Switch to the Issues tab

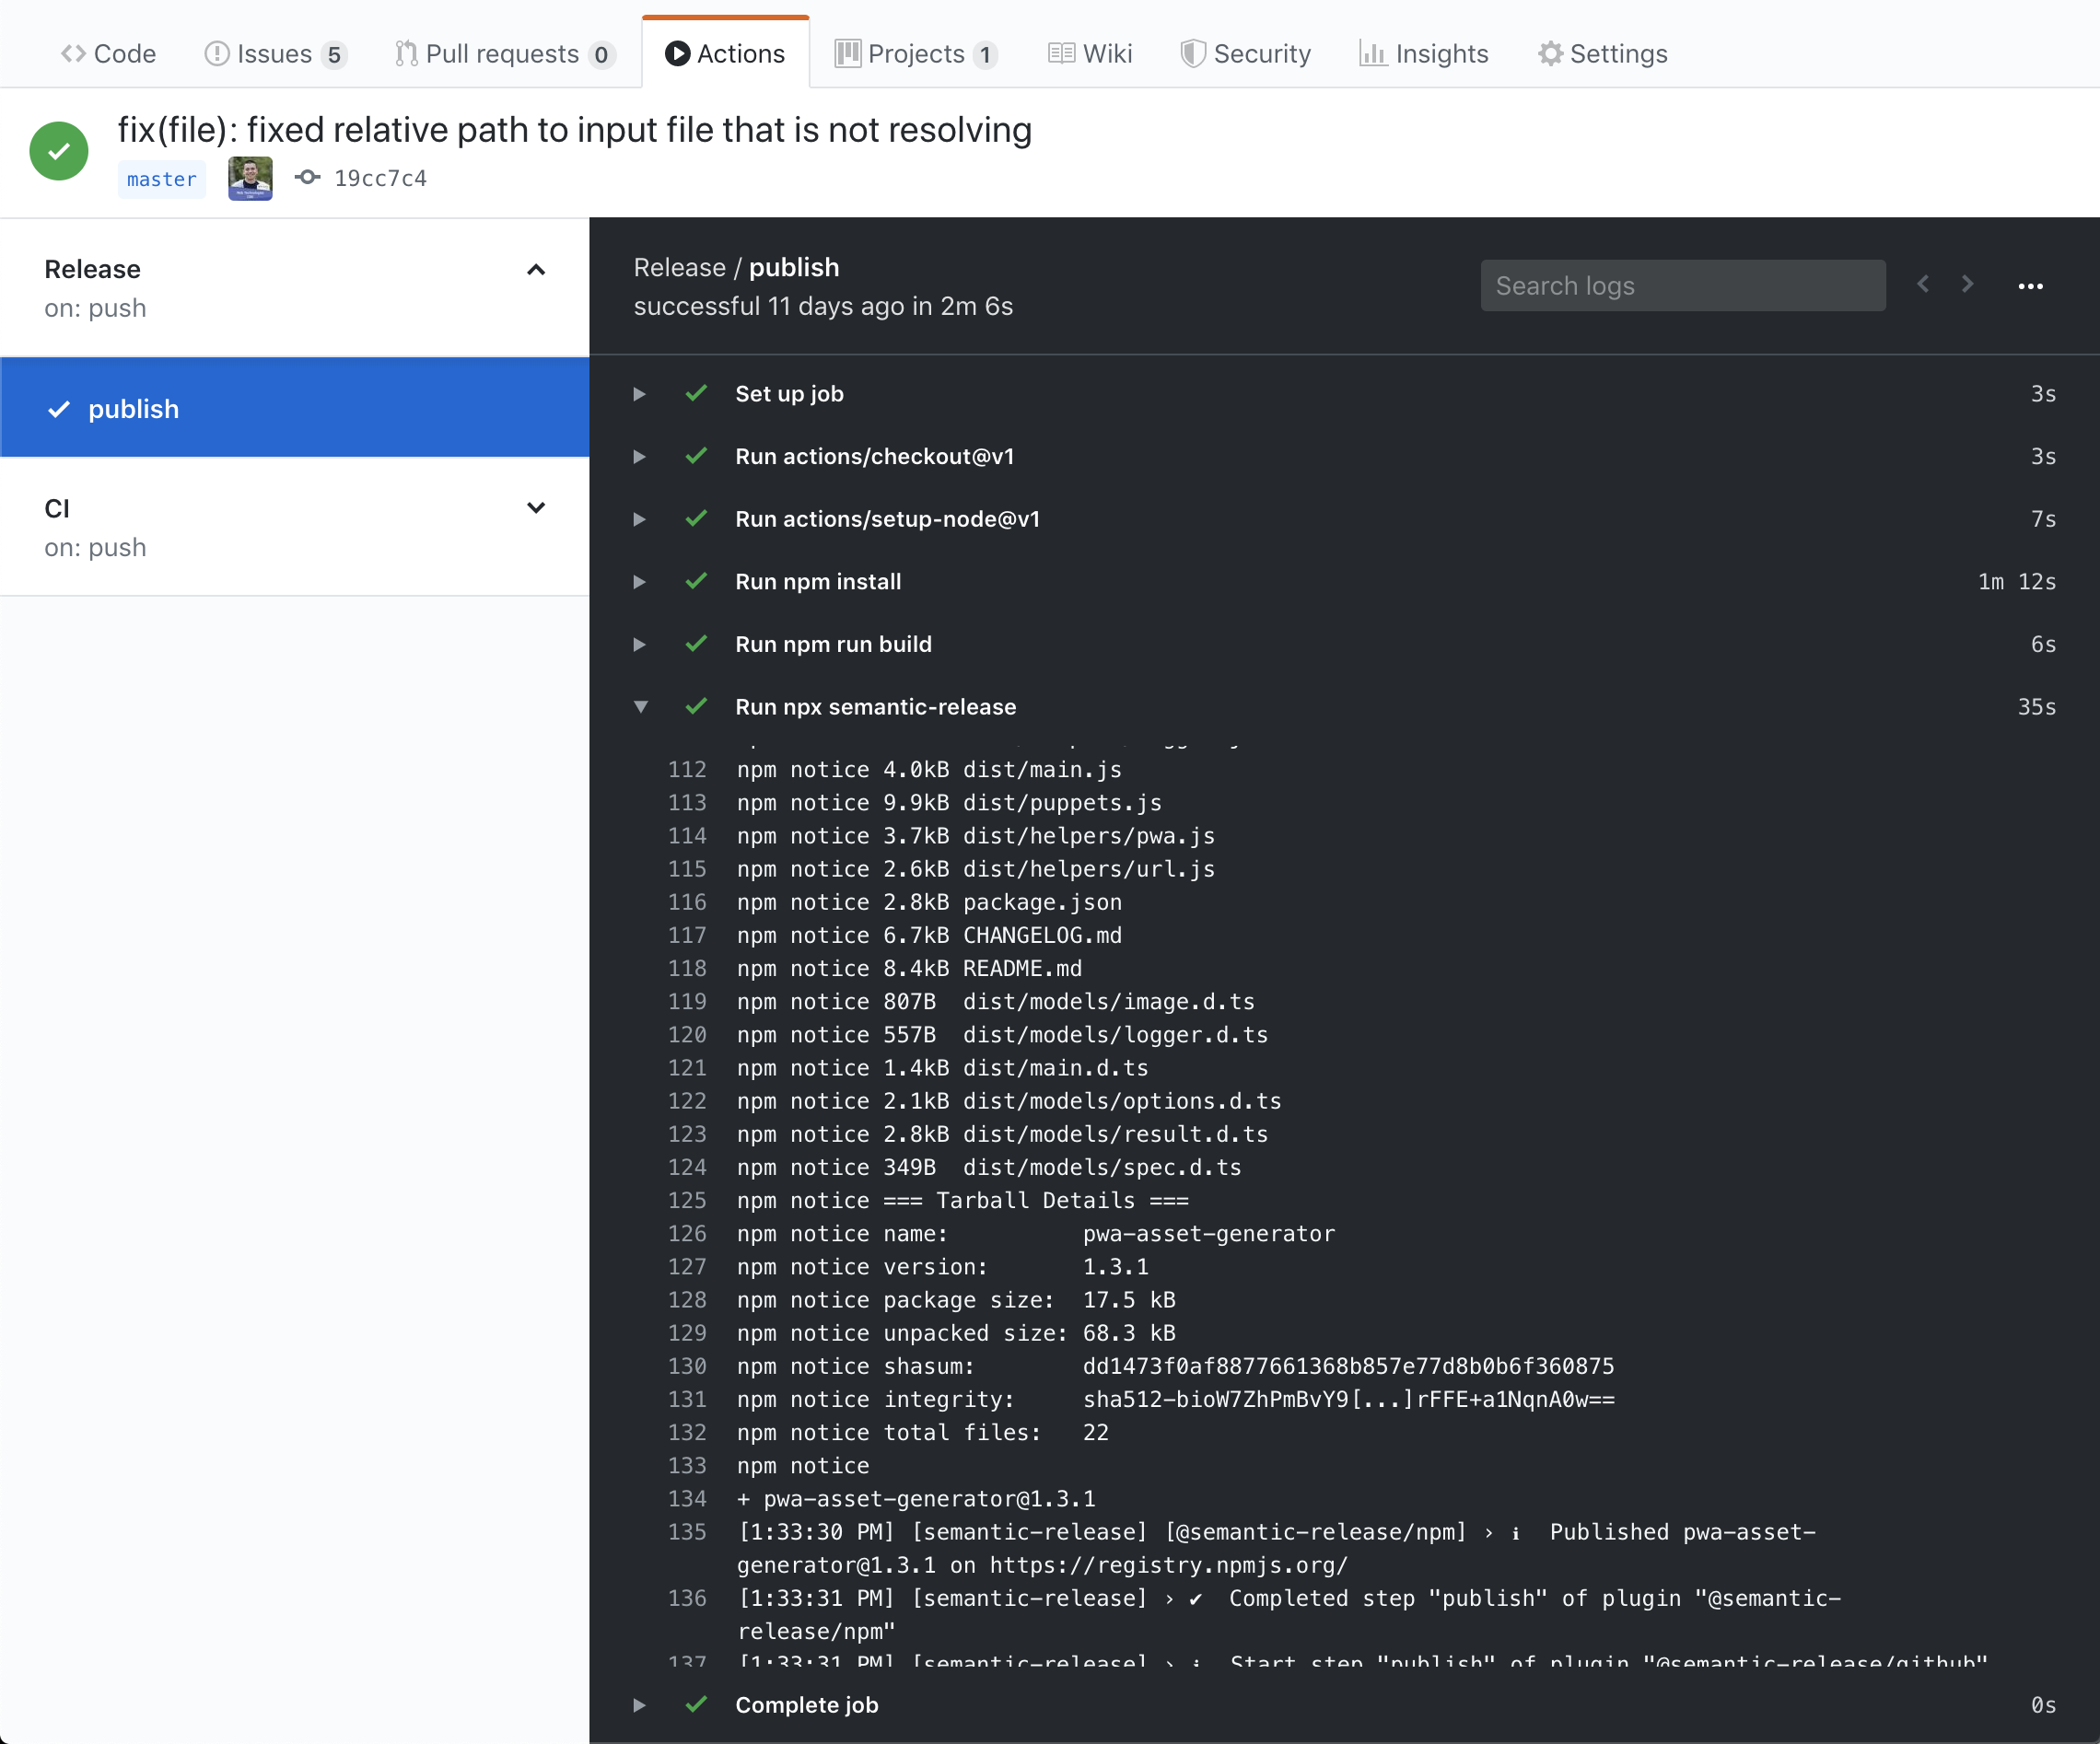275,54
